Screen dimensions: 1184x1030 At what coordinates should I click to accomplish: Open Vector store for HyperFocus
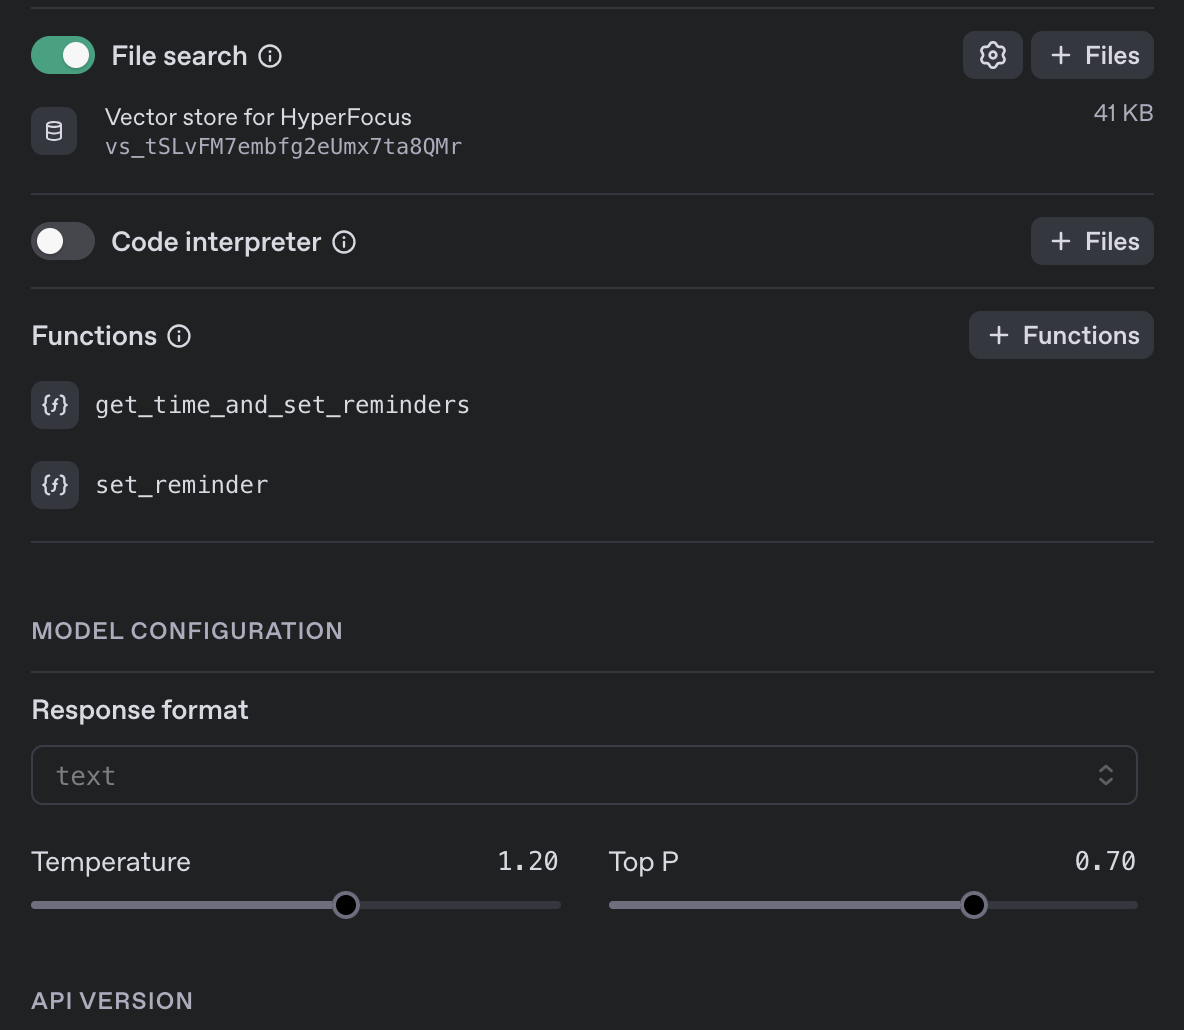click(258, 117)
